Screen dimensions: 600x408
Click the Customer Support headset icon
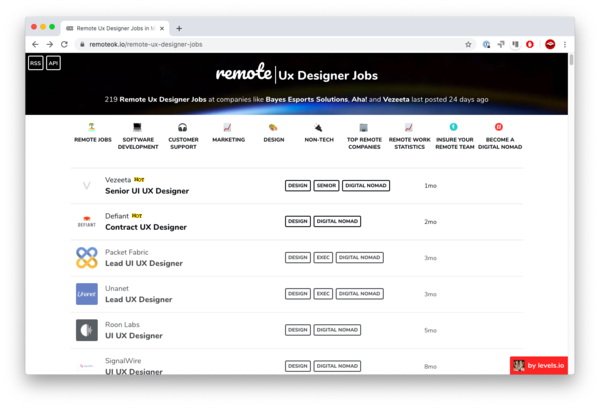point(183,127)
